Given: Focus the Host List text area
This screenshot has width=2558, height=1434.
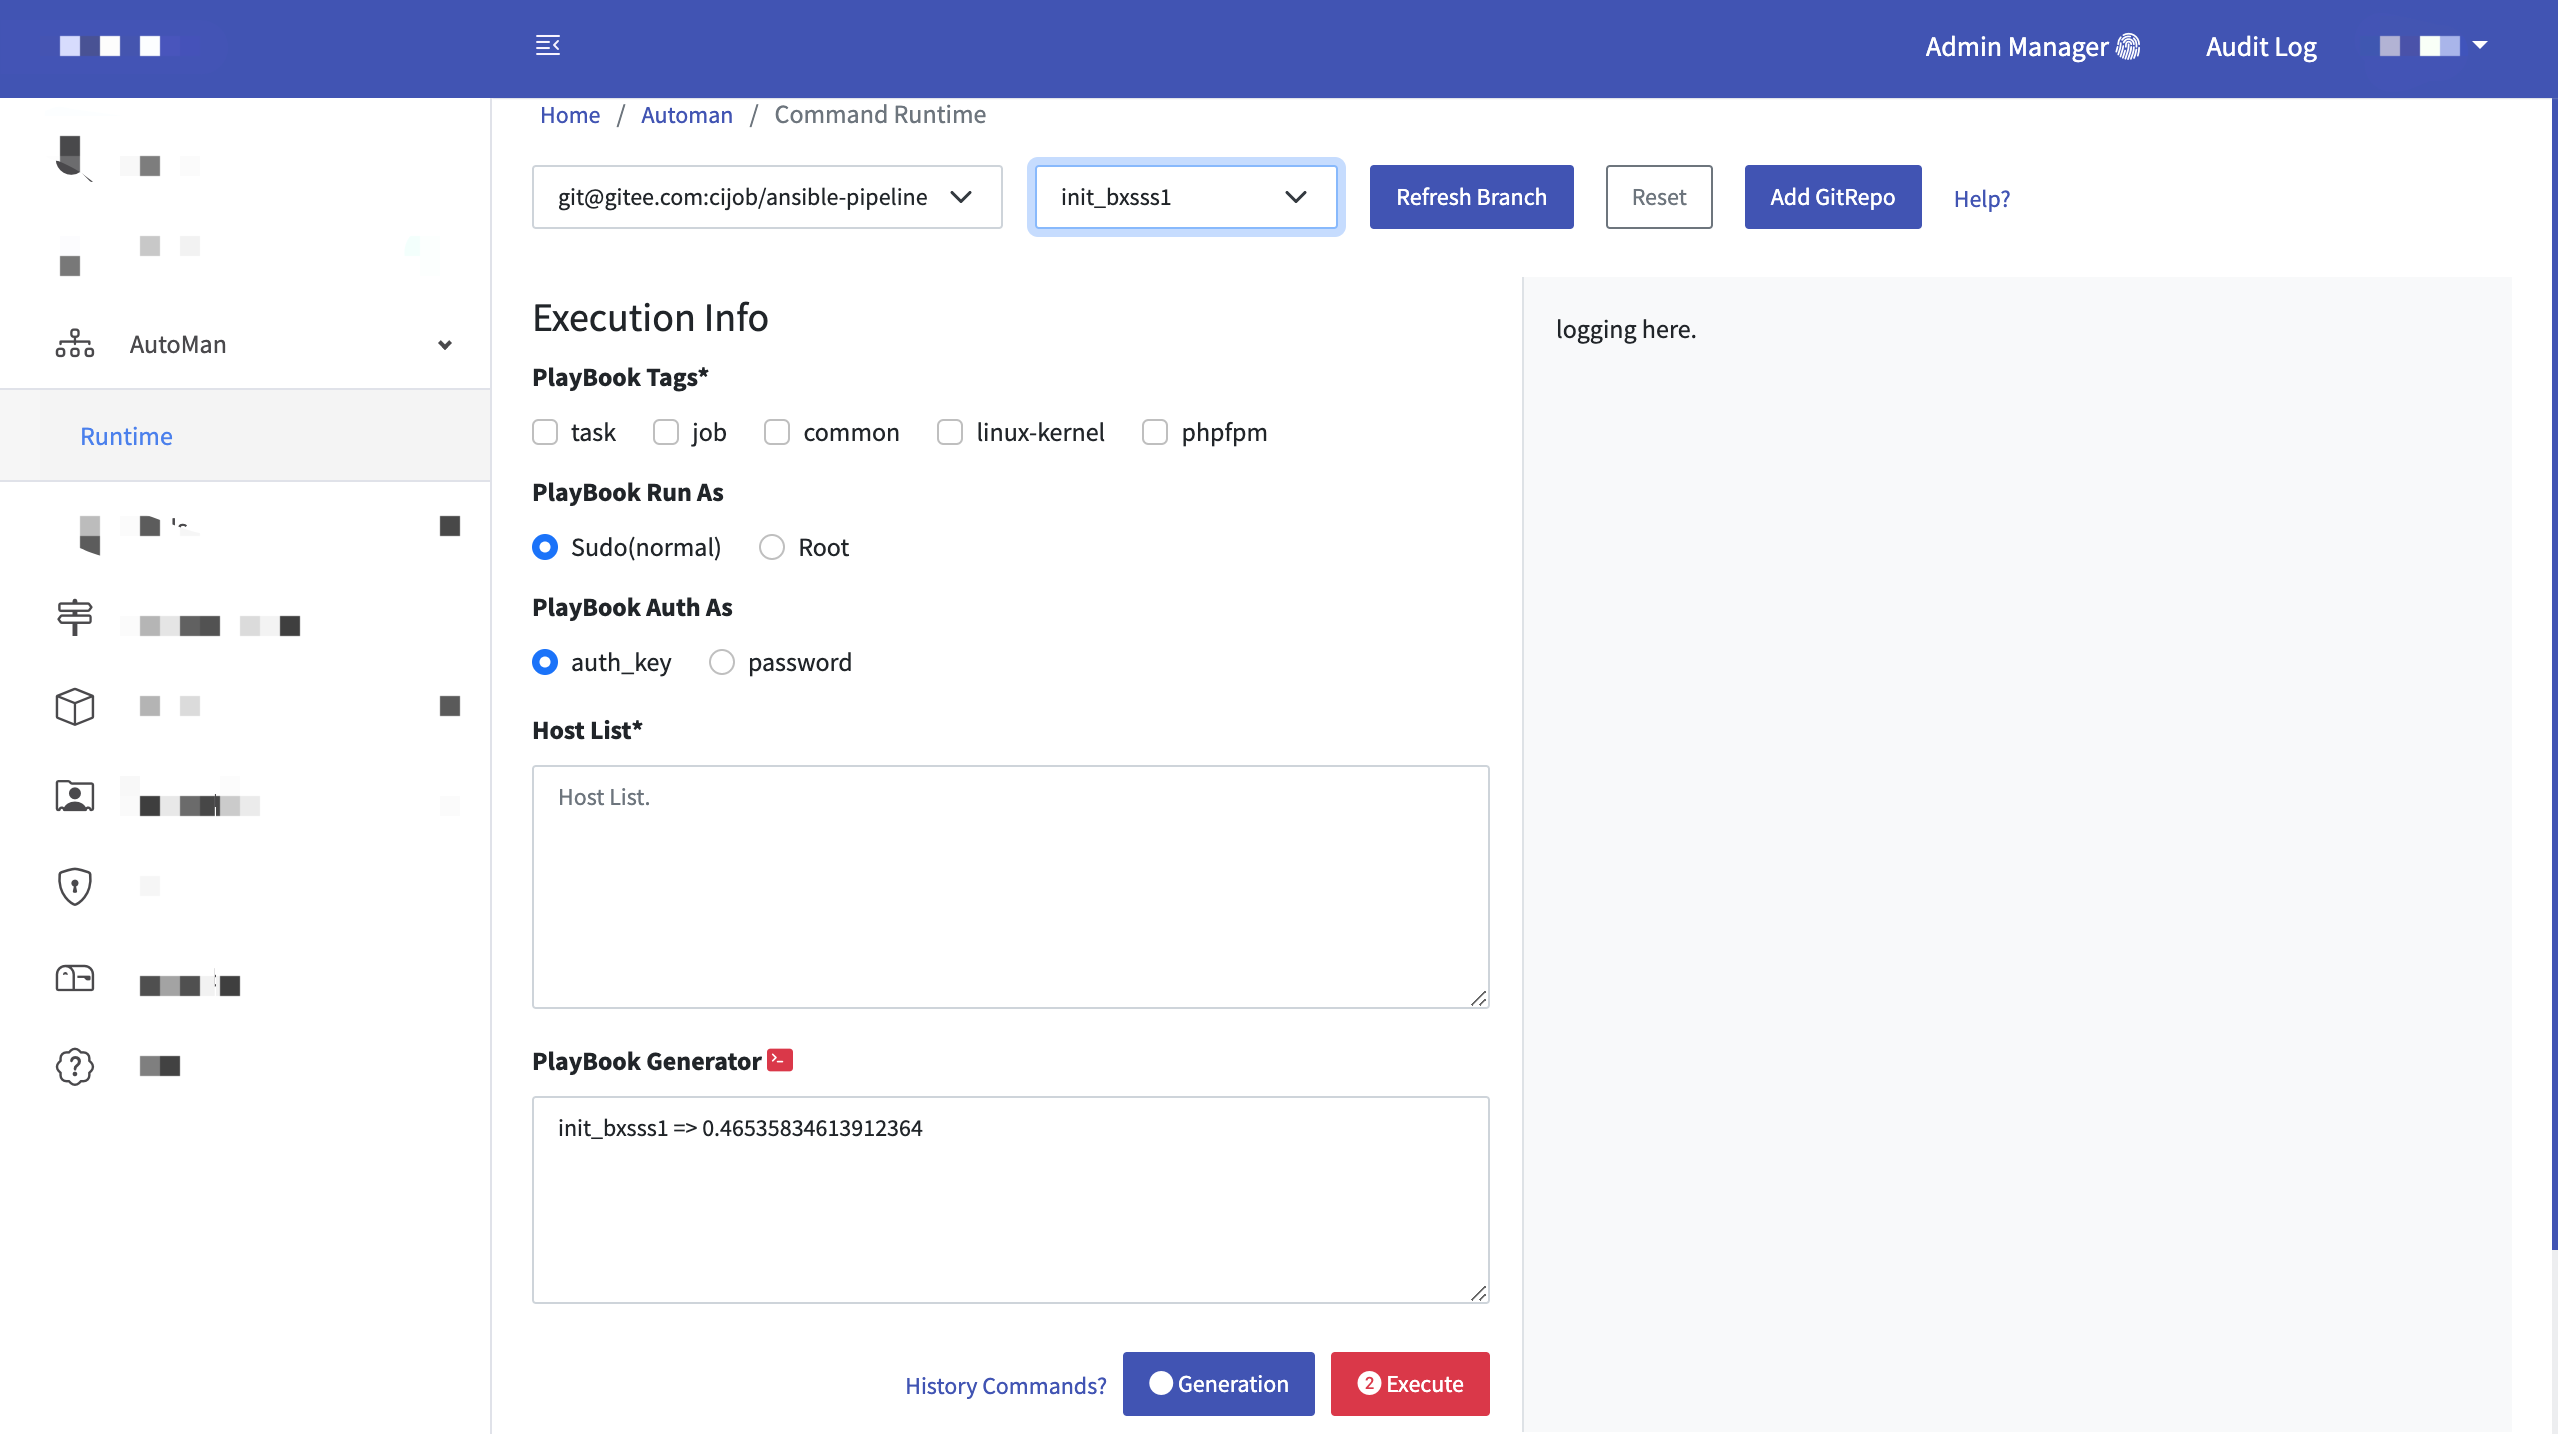Looking at the screenshot, I should point(1011,887).
